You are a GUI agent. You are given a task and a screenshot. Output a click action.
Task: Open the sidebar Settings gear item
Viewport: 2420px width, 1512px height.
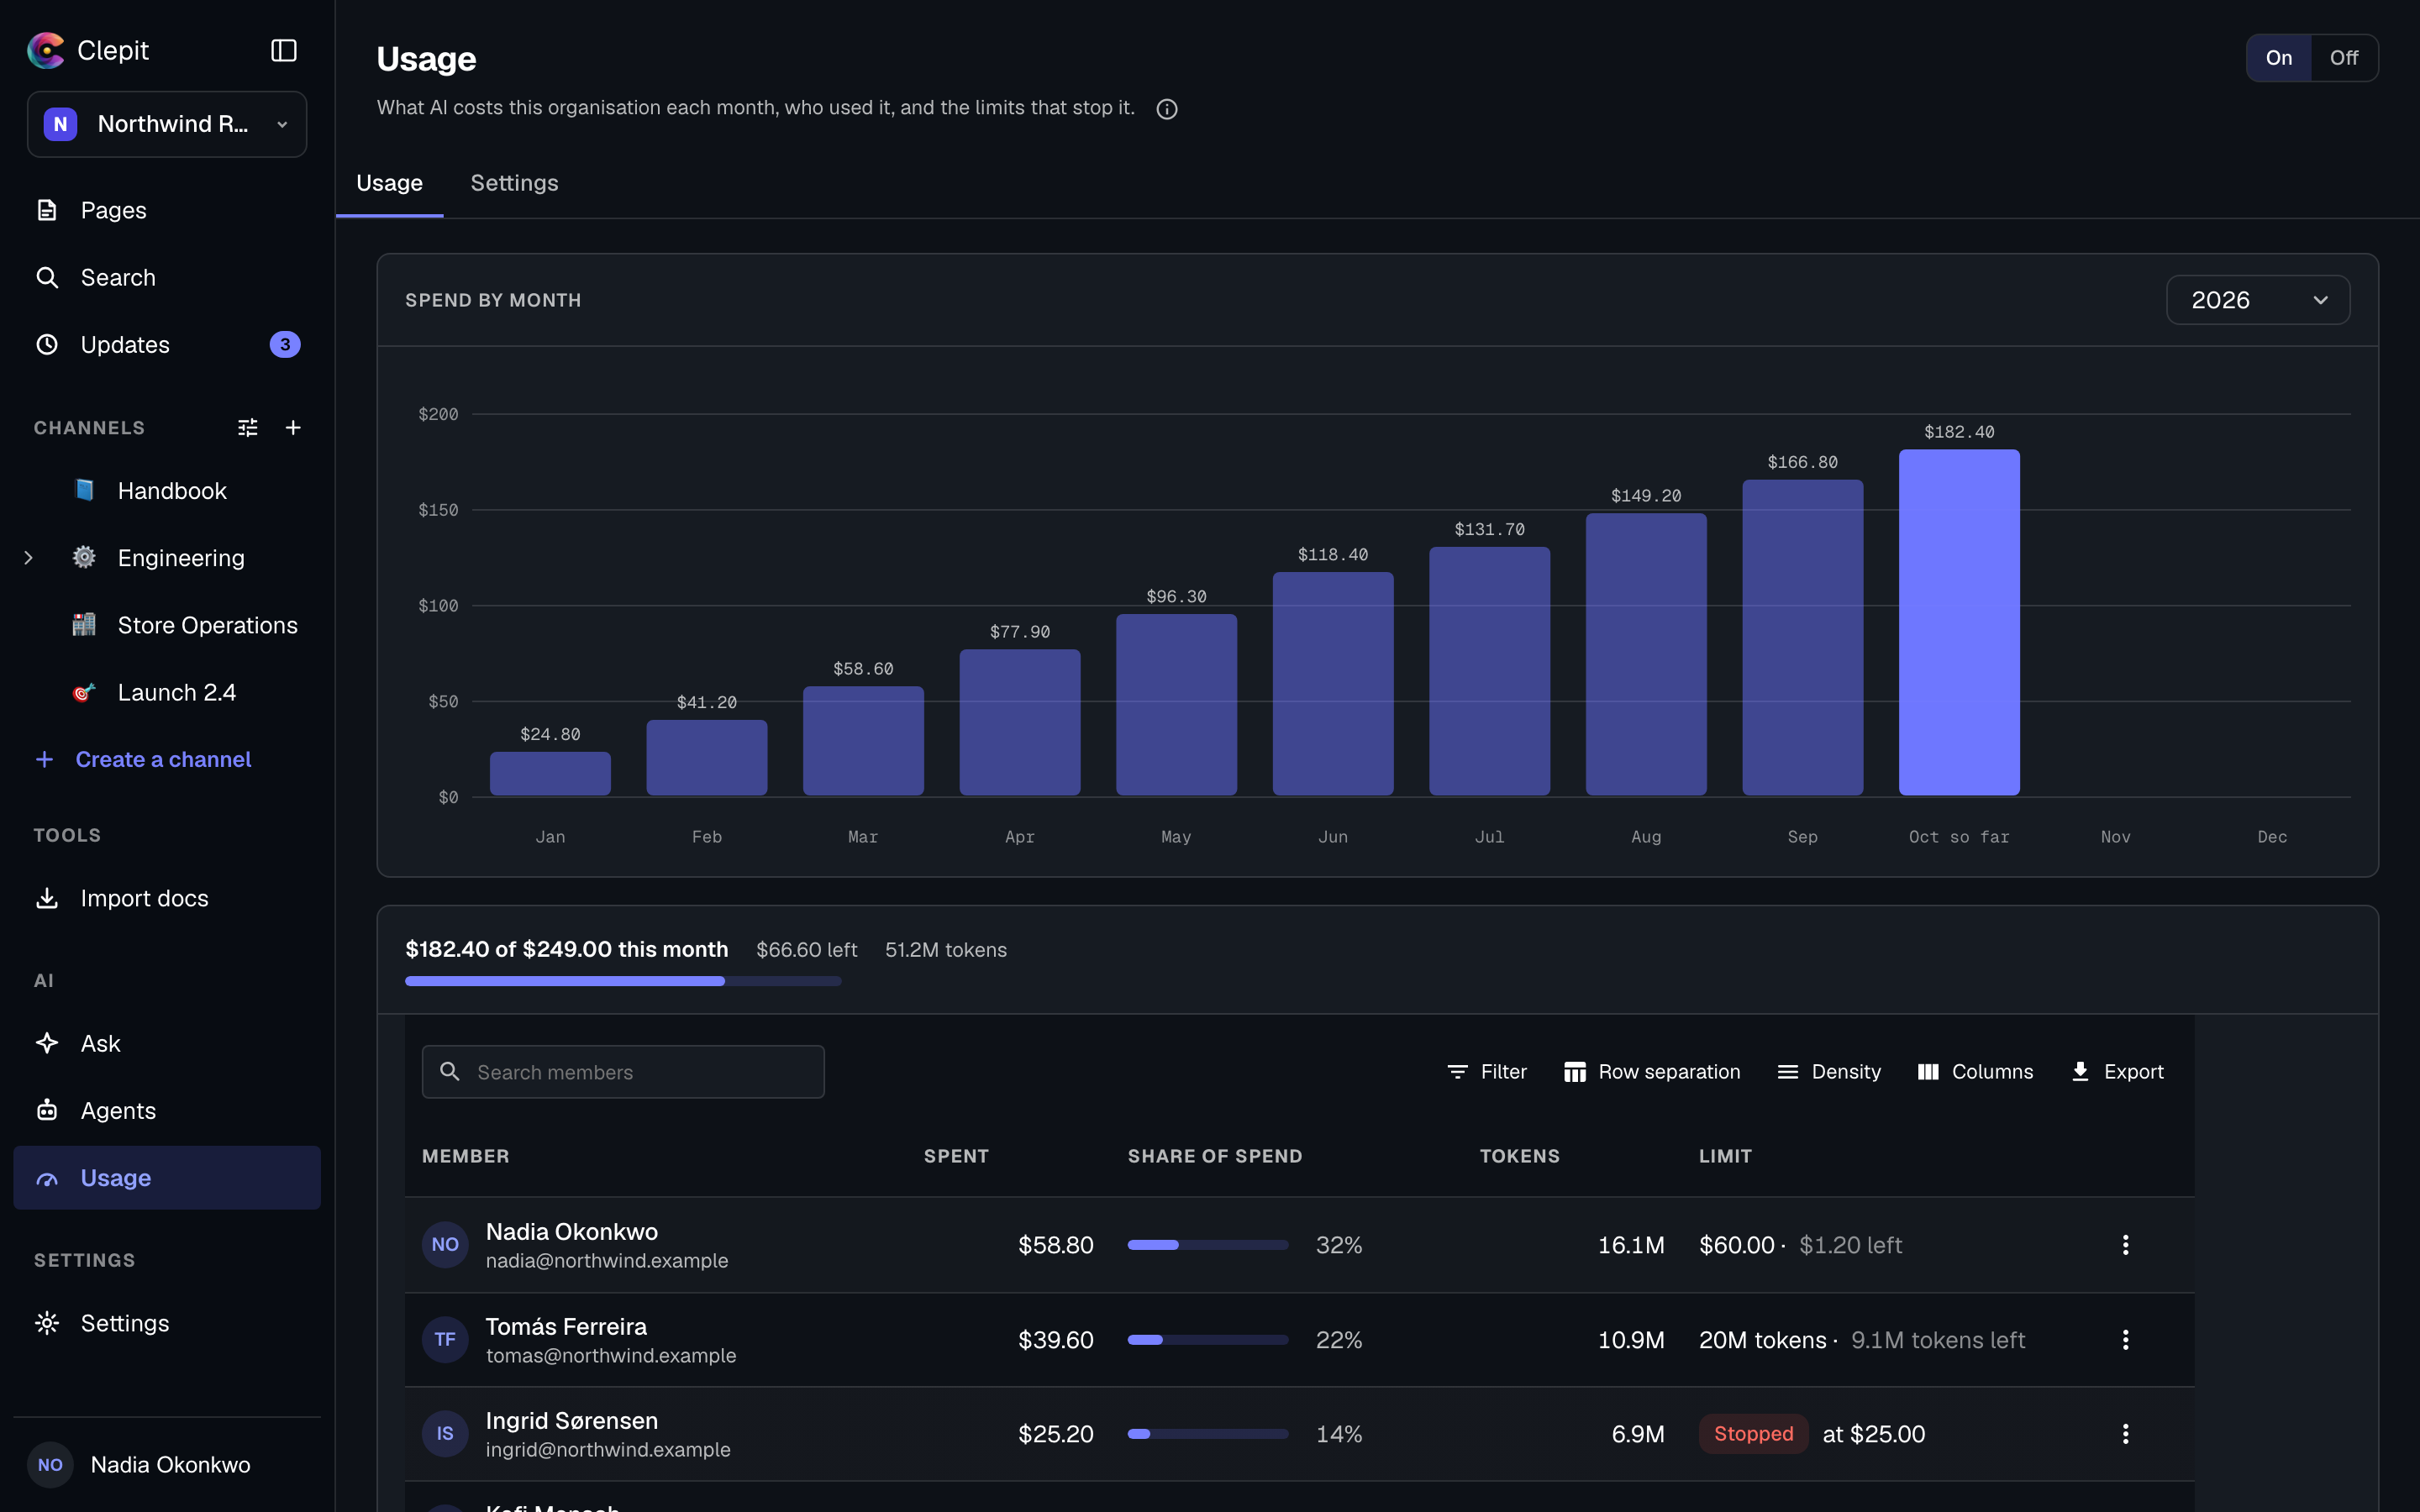click(x=167, y=1323)
